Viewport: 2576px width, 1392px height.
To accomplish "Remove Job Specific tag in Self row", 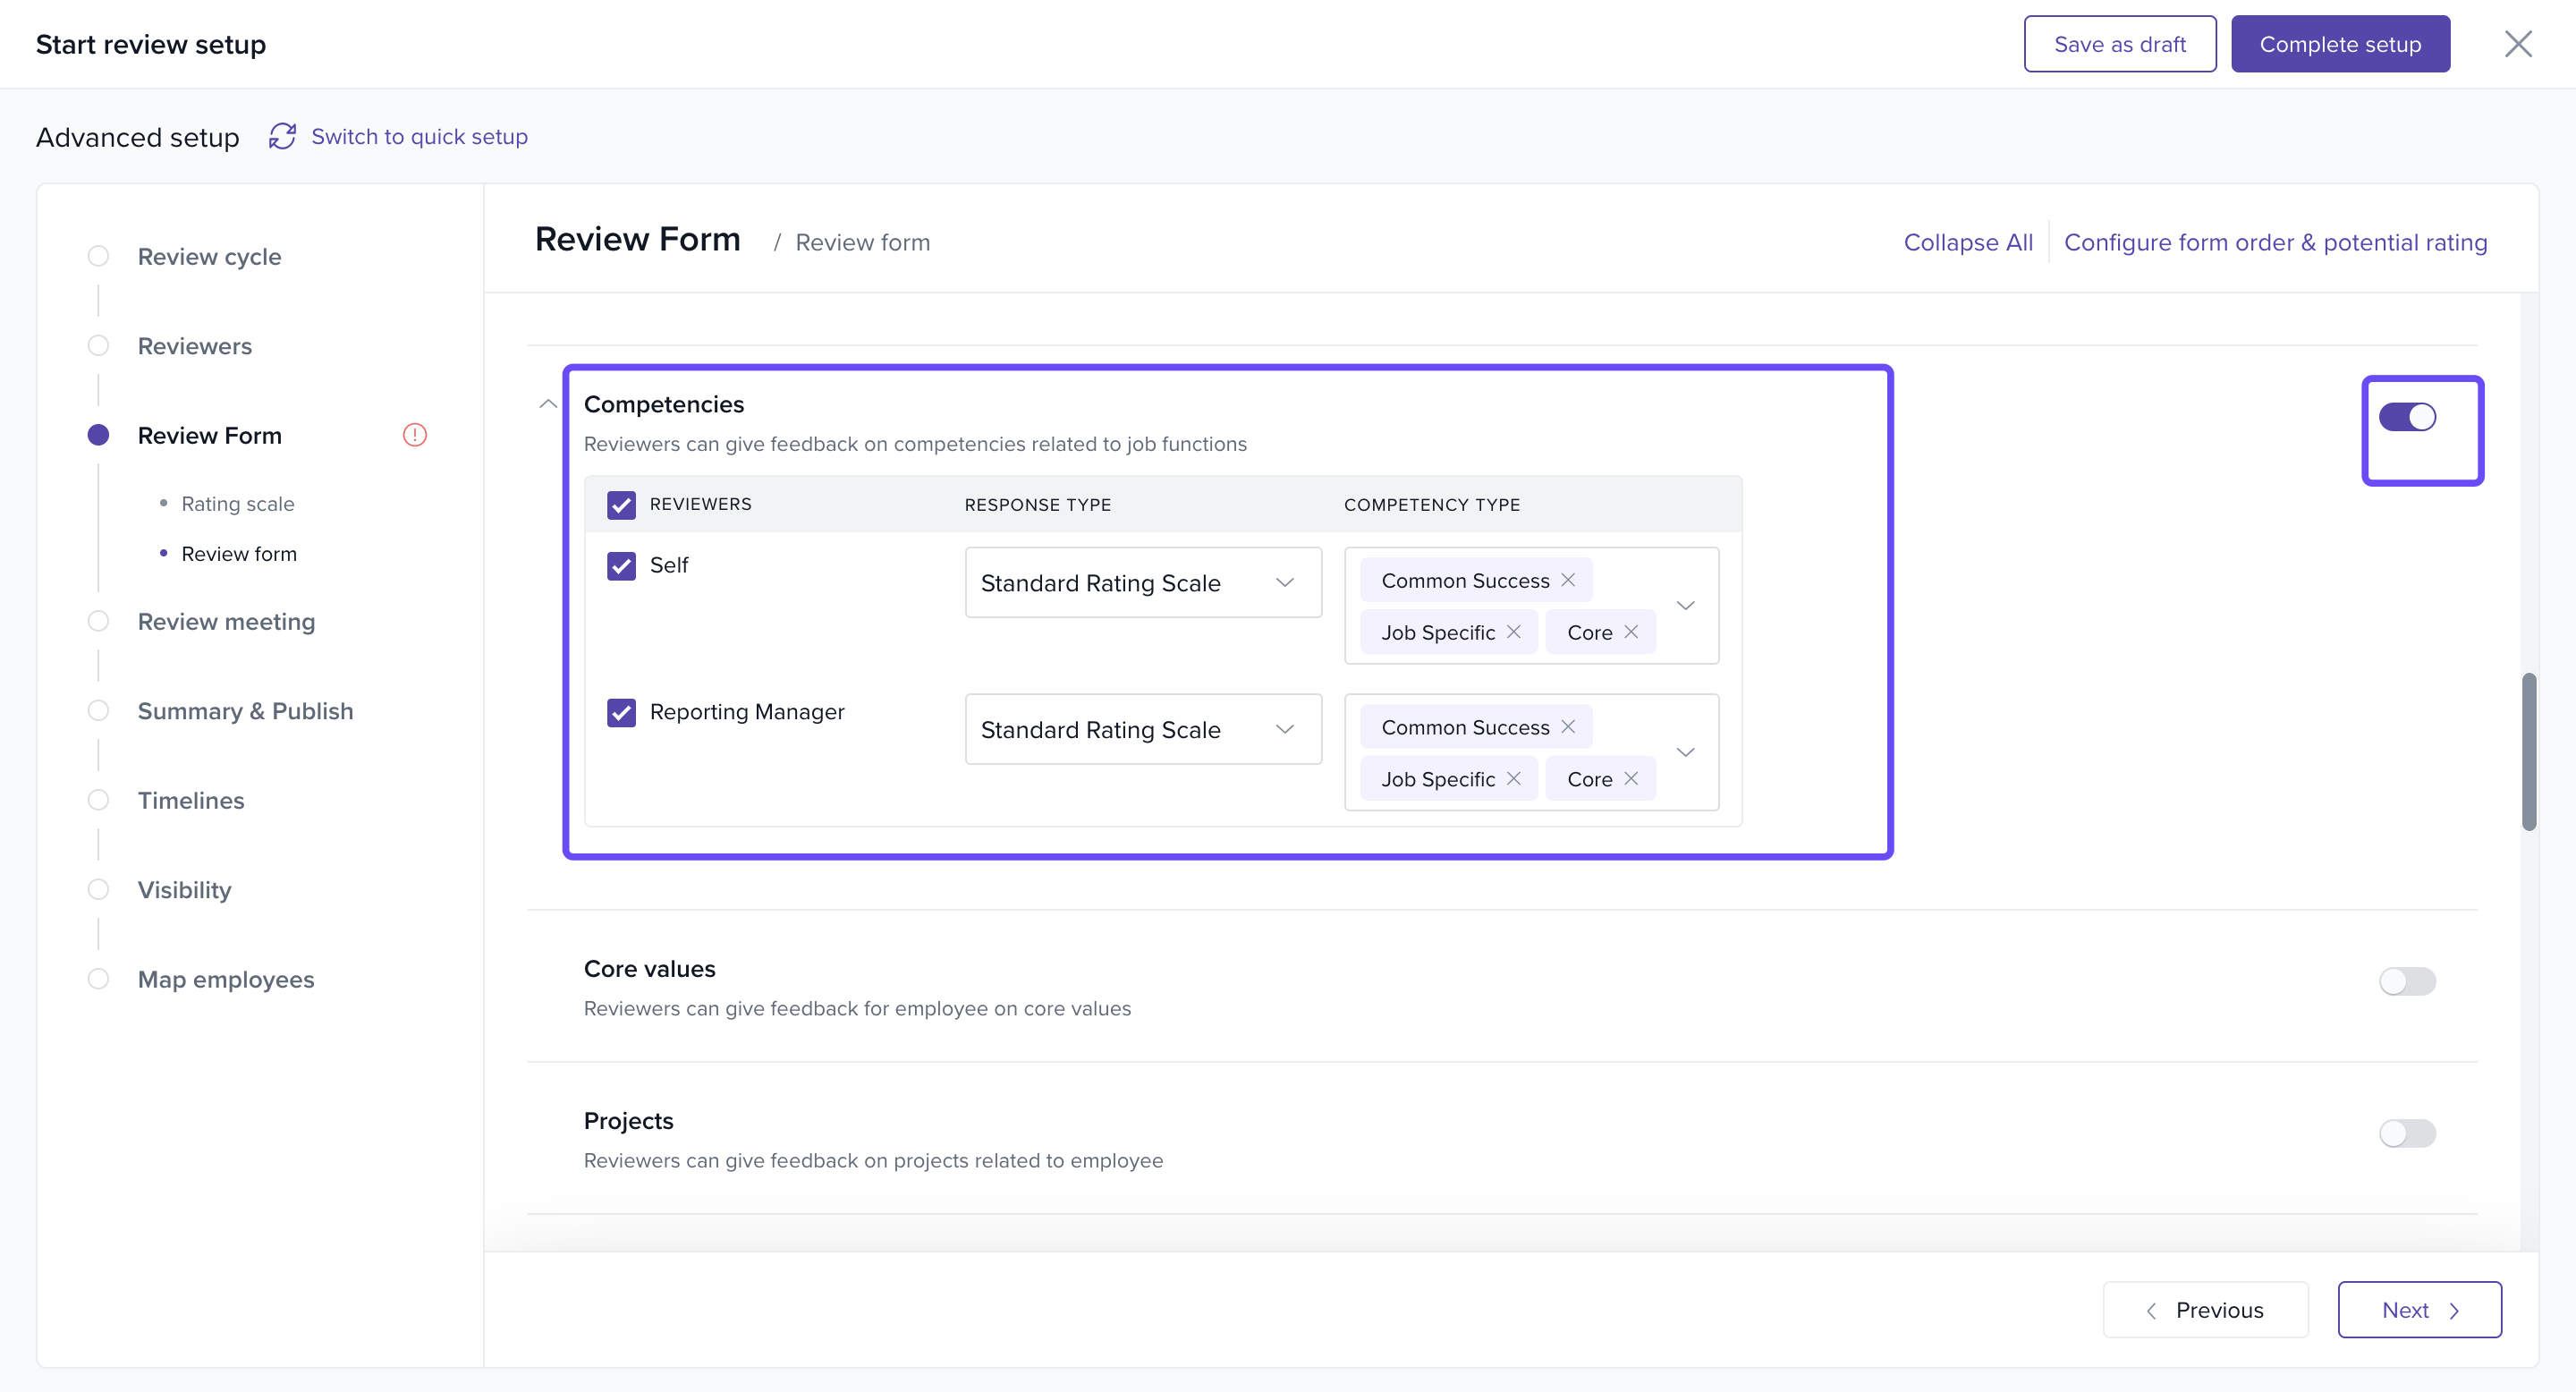I will coord(1514,632).
